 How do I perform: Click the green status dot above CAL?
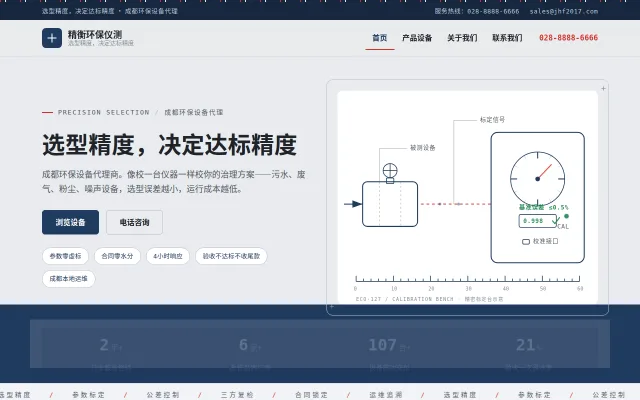point(566,216)
